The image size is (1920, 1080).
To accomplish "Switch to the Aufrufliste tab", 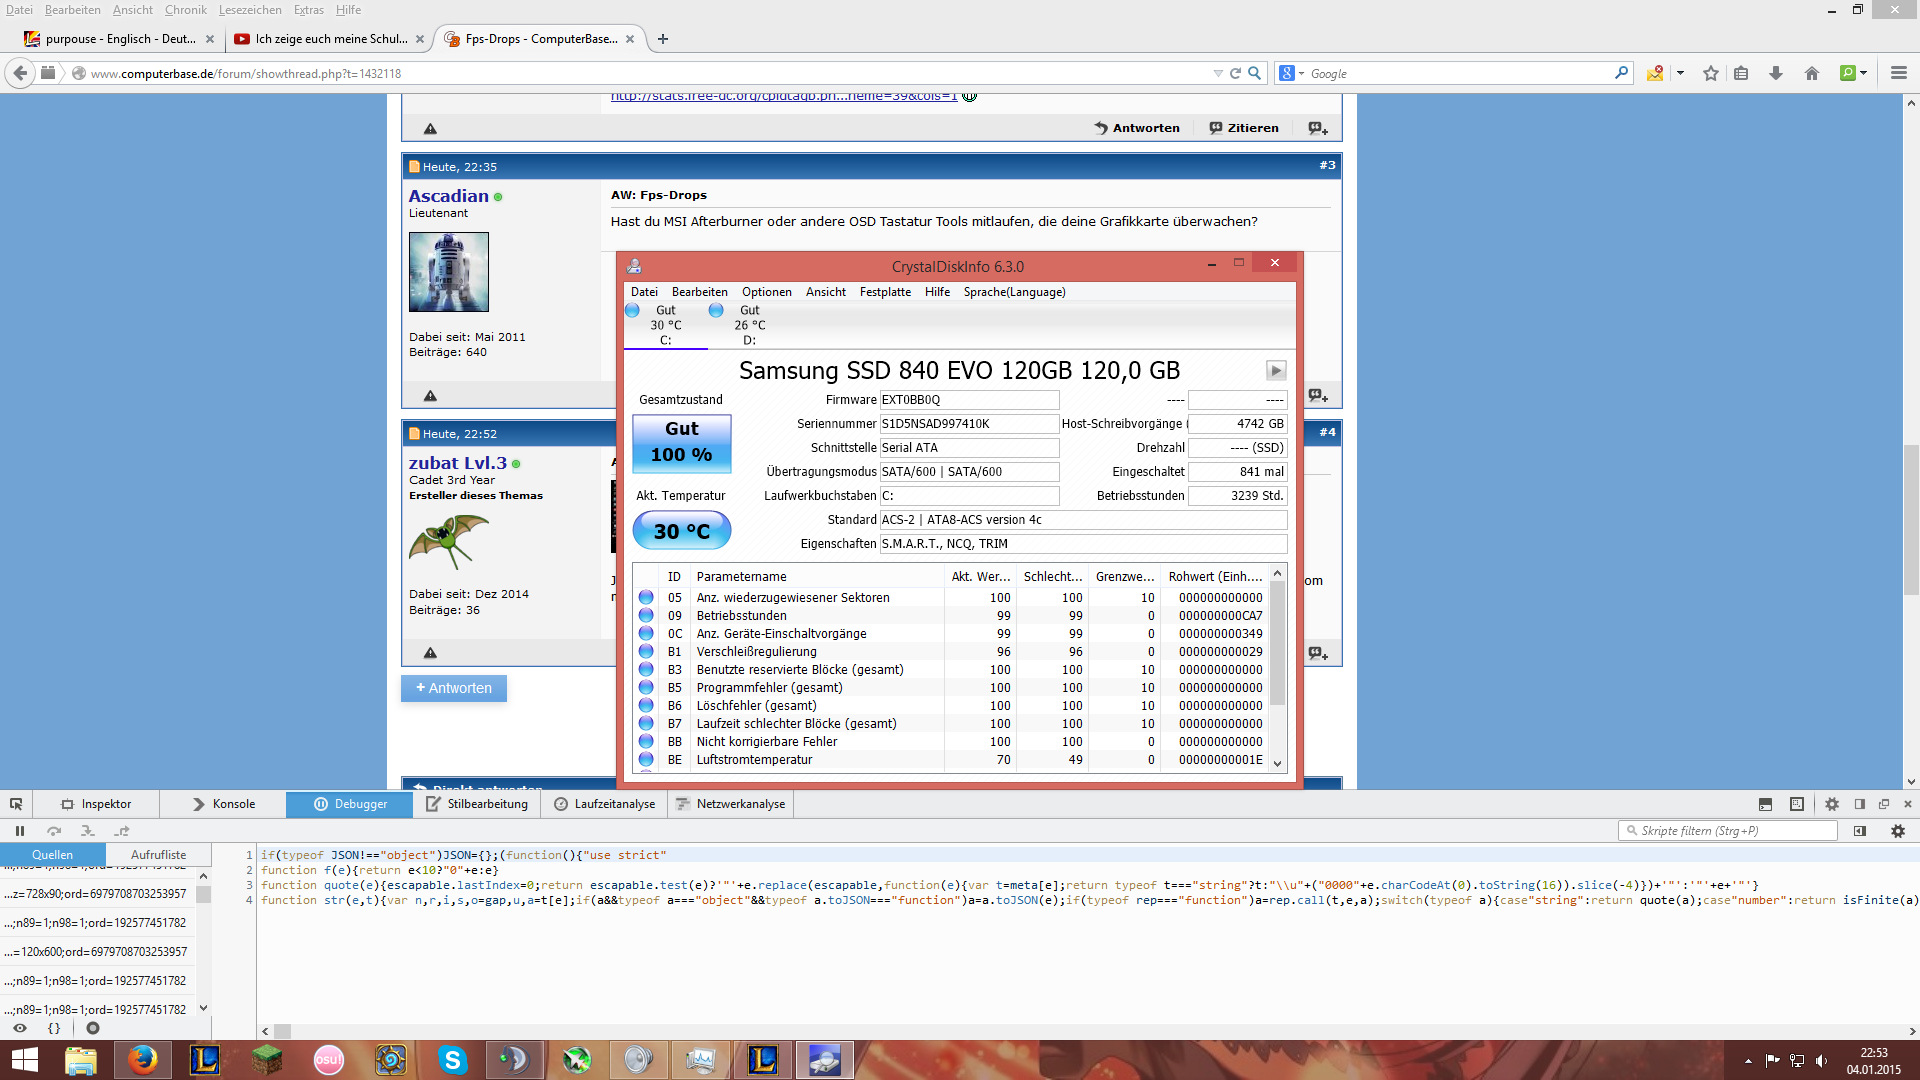I will (x=158, y=855).
